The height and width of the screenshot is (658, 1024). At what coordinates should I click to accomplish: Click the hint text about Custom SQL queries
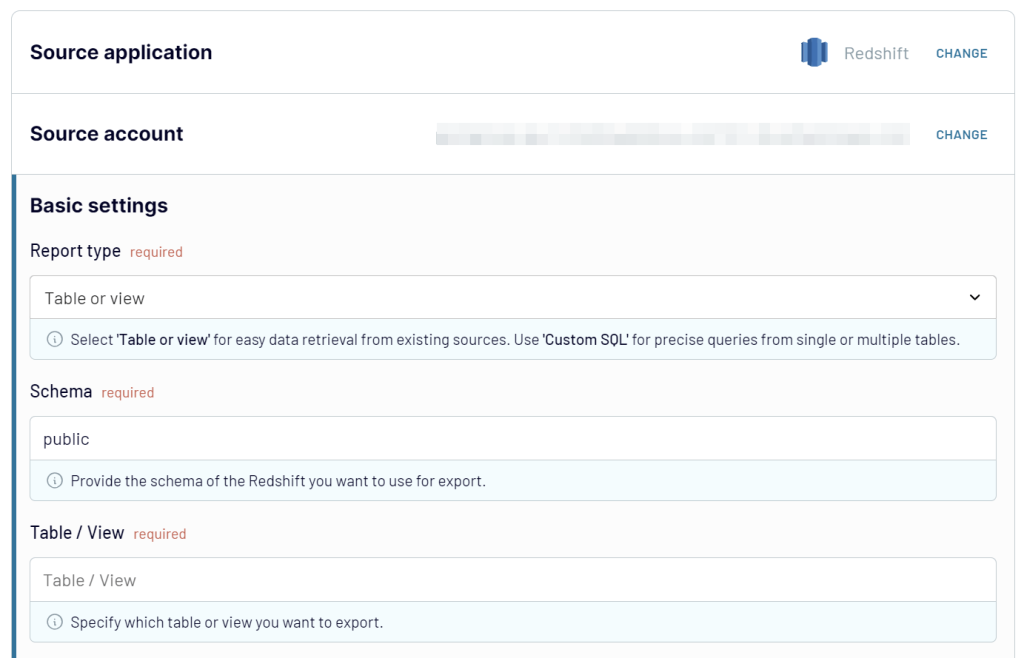pyautogui.click(x=512, y=338)
